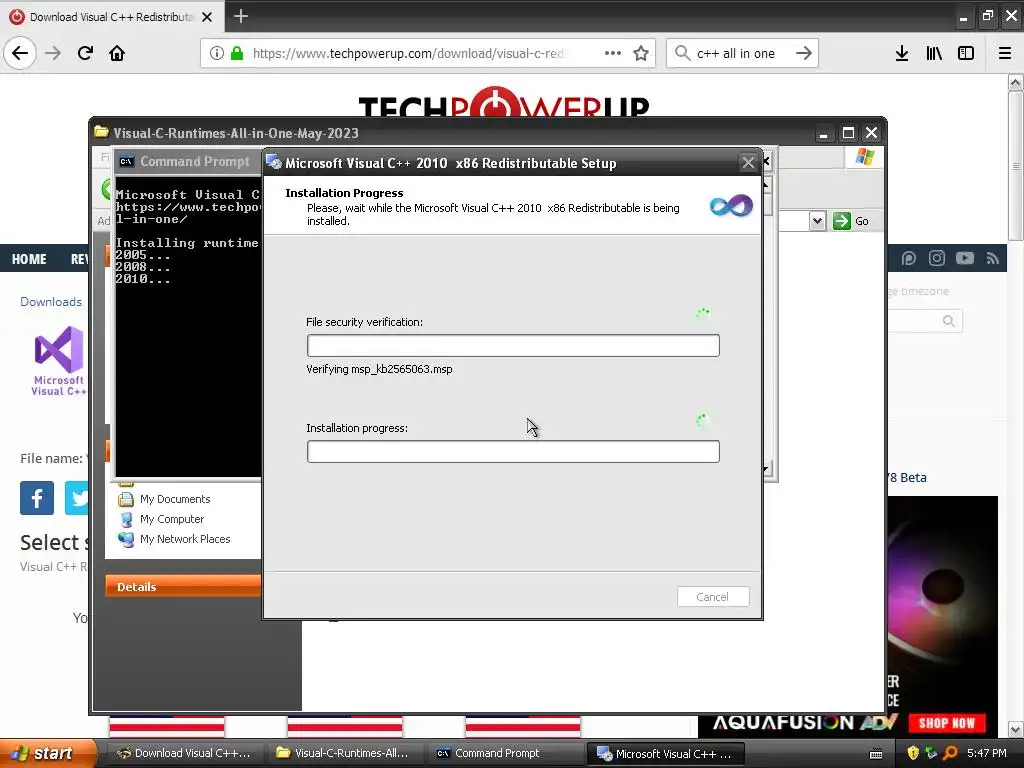Open the HOME item in the TechPowerUp nav

pos(29,259)
